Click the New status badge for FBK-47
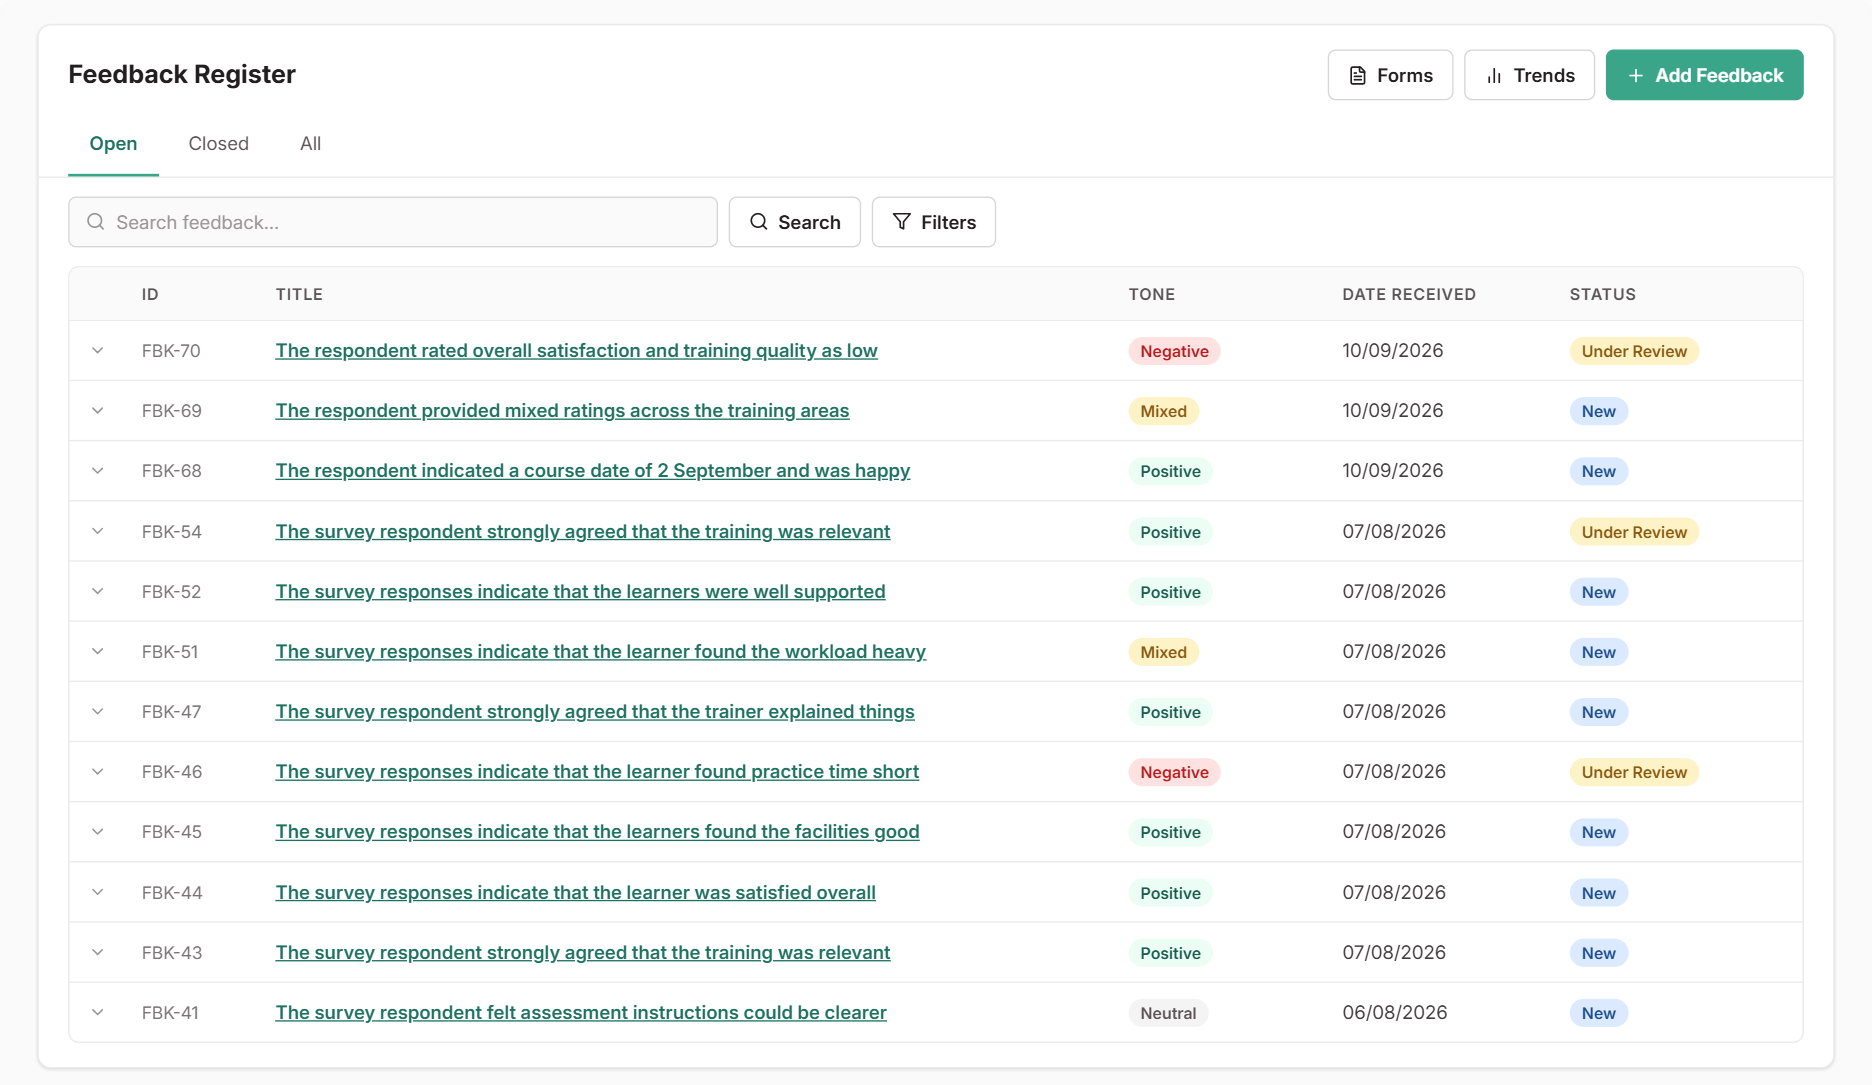1872x1085 pixels. (x=1598, y=712)
